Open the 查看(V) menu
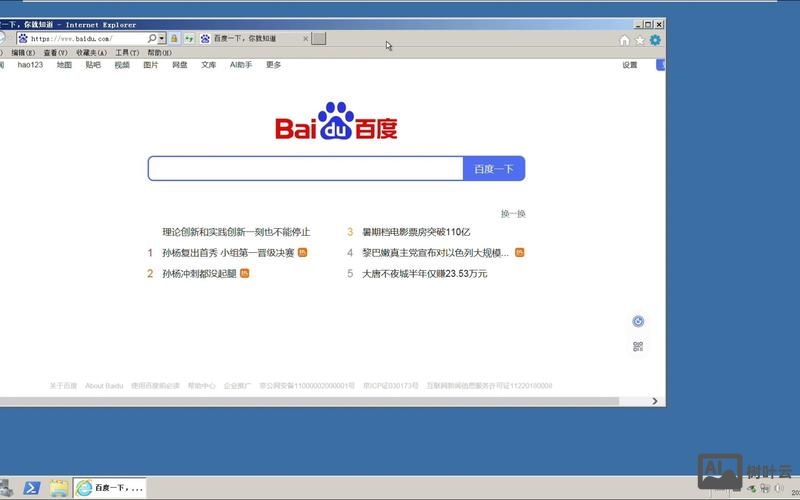 55,53
